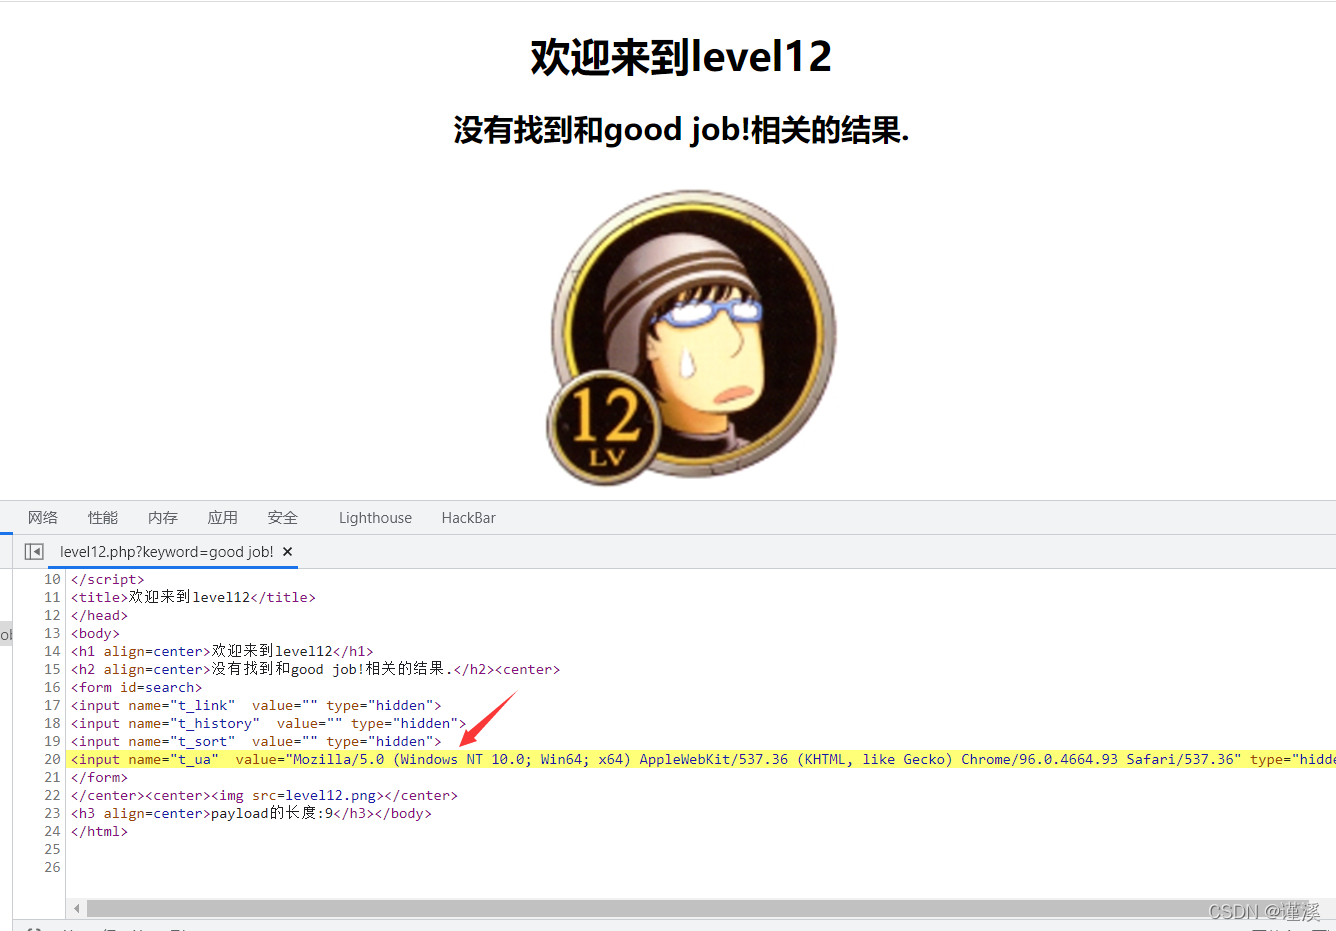Click the highlighted t_ua input source line
Image resolution: width=1336 pixels, height=931 pixels.
tap(703, 759)
